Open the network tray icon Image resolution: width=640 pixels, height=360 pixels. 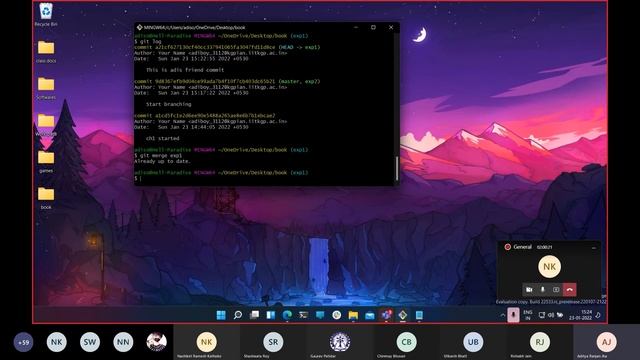[x=542, y=315]
